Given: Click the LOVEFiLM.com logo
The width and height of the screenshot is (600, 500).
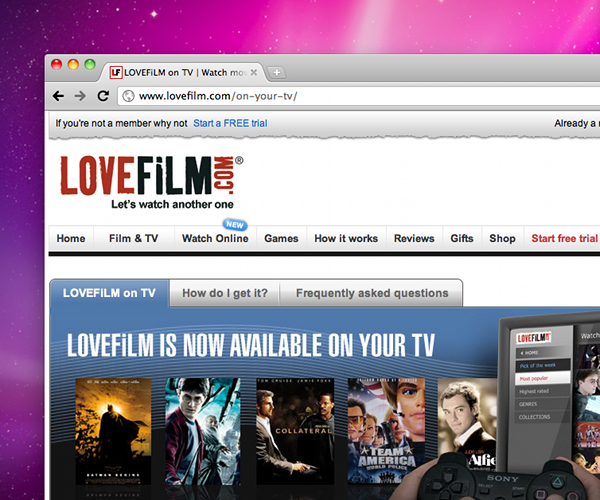Looking at the screenshot, I should [152, 175].
